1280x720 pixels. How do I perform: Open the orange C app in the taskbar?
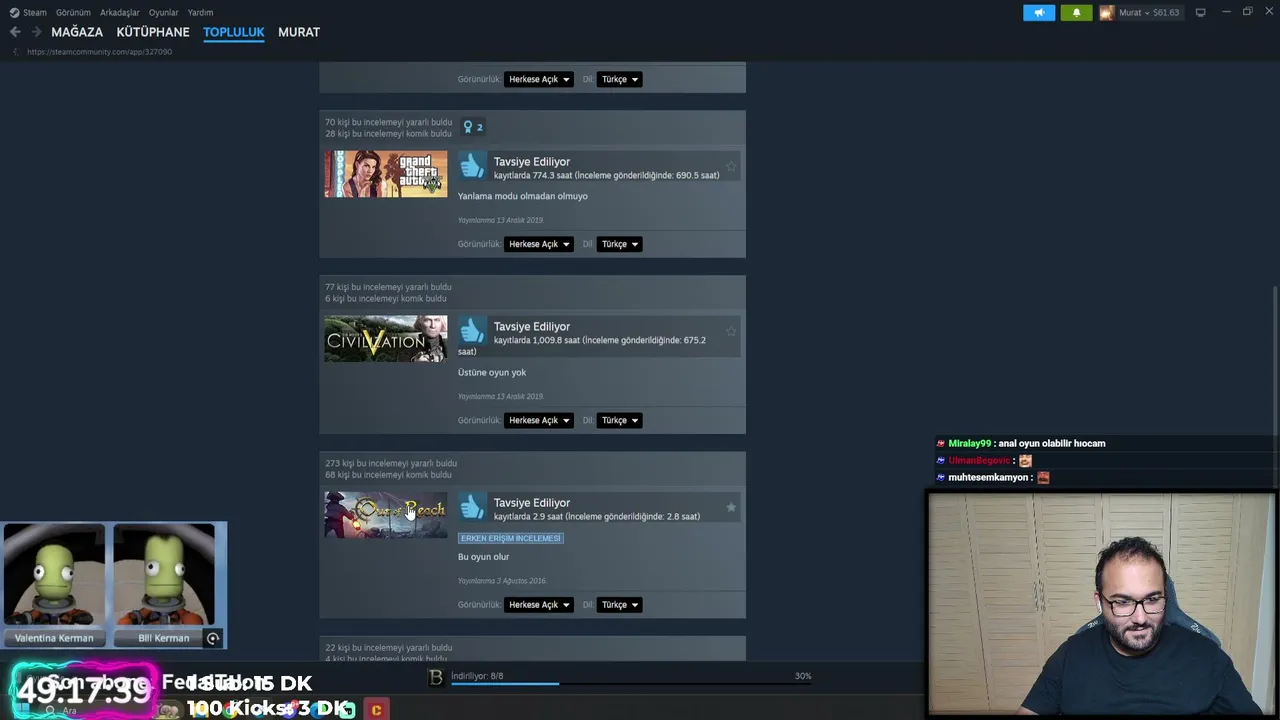coord(376,710)
